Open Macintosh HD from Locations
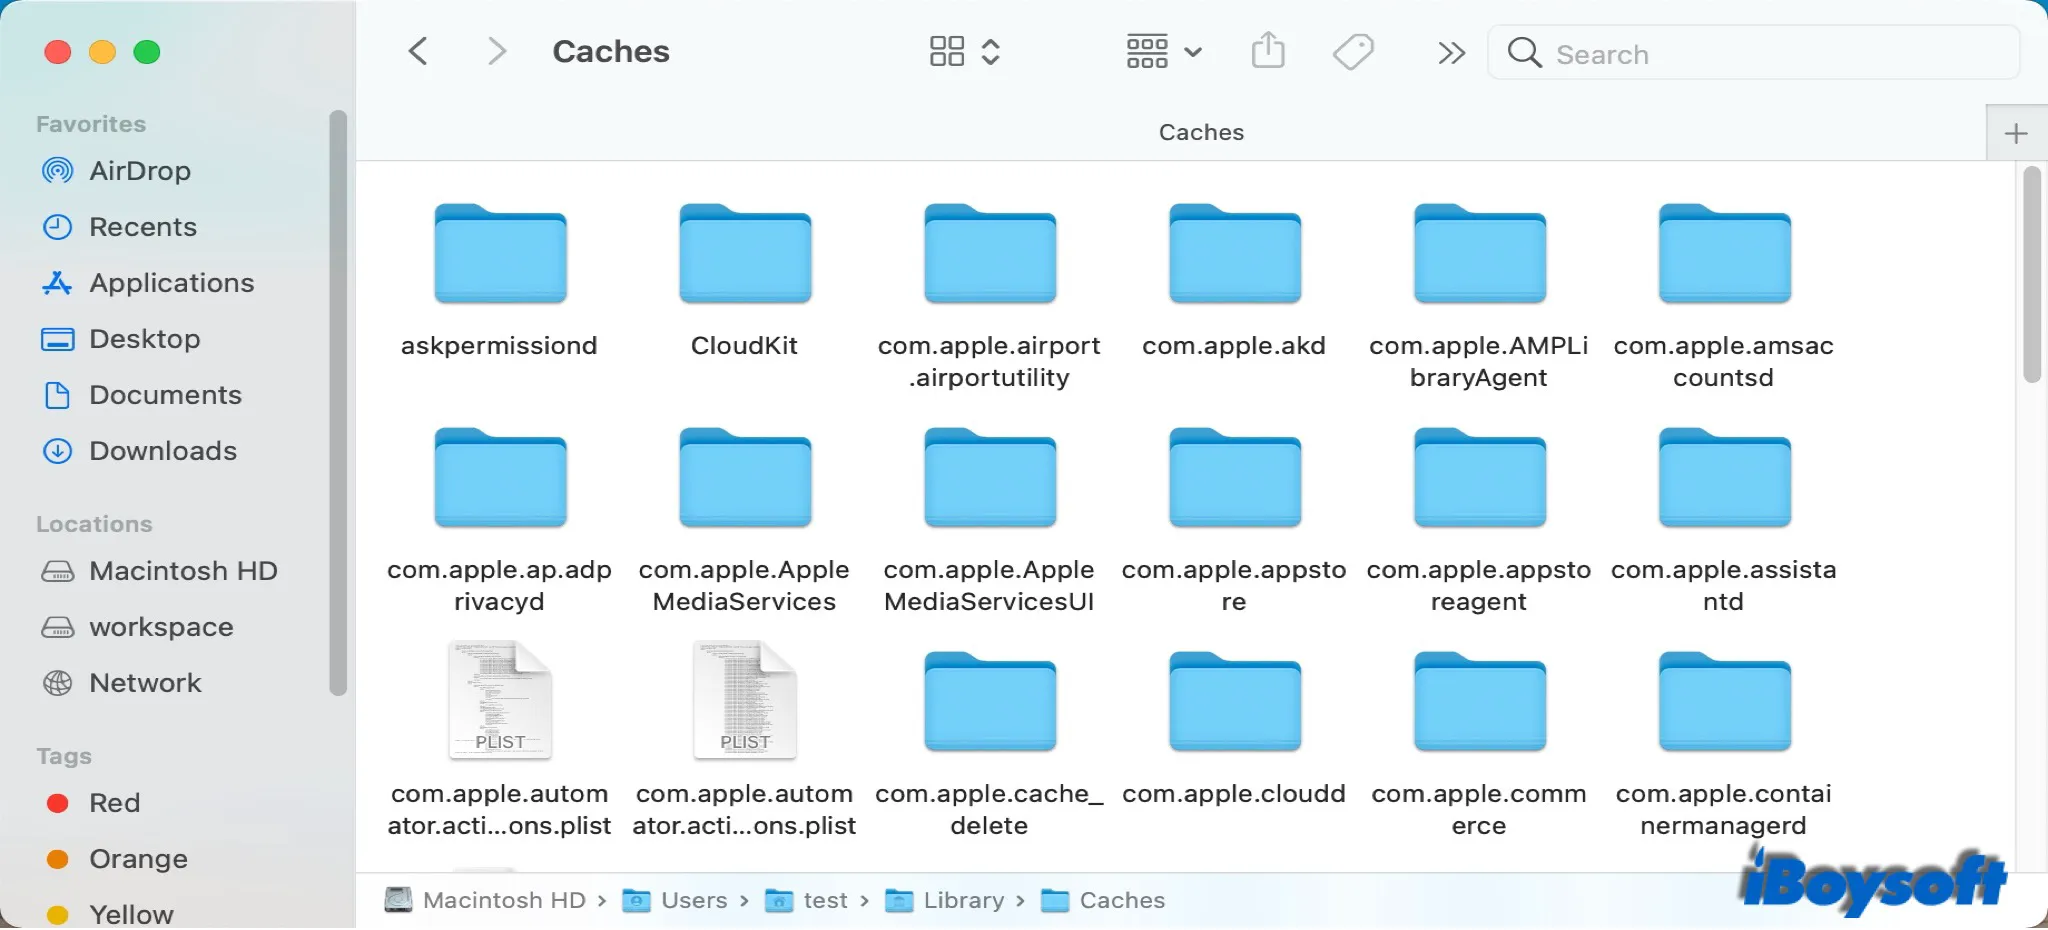This screenshot has width=2048, height=930. pyautogui.click(x=184, y=571)
